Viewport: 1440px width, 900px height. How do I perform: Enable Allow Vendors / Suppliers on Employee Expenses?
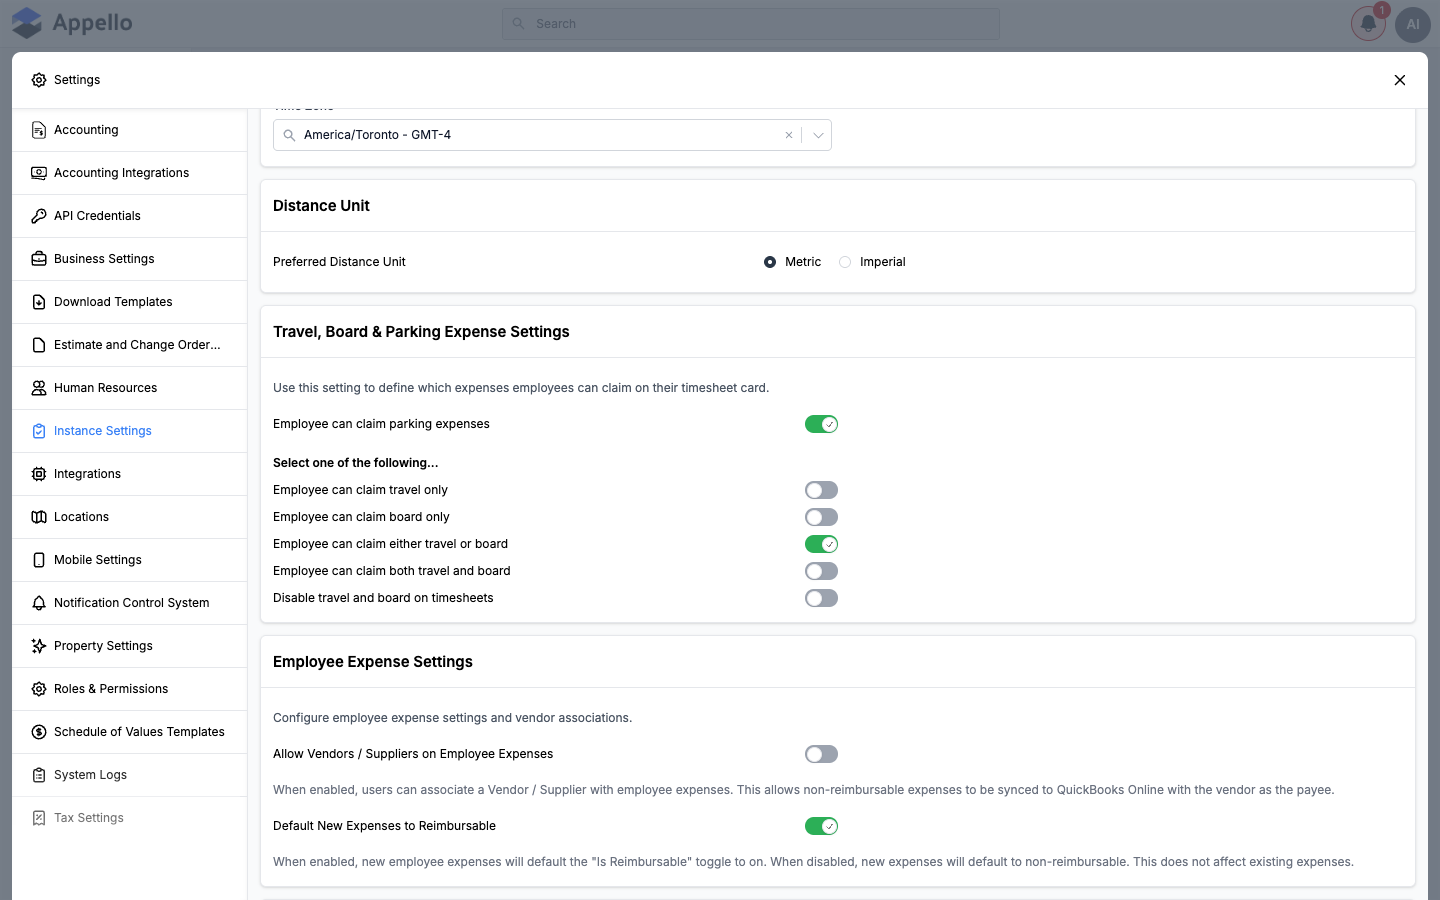point(821,754)
